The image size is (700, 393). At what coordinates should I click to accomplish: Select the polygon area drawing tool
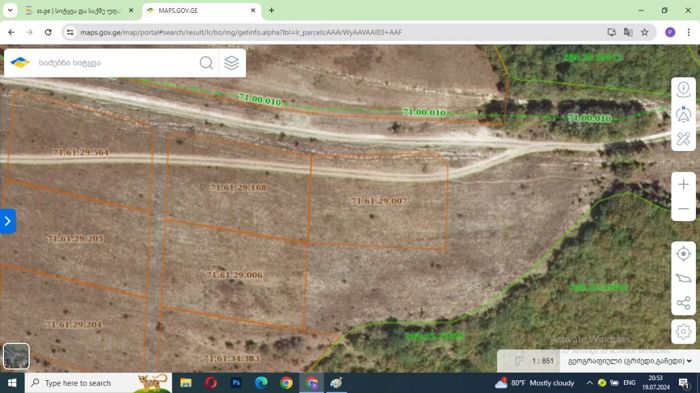(x=683, y=278)
